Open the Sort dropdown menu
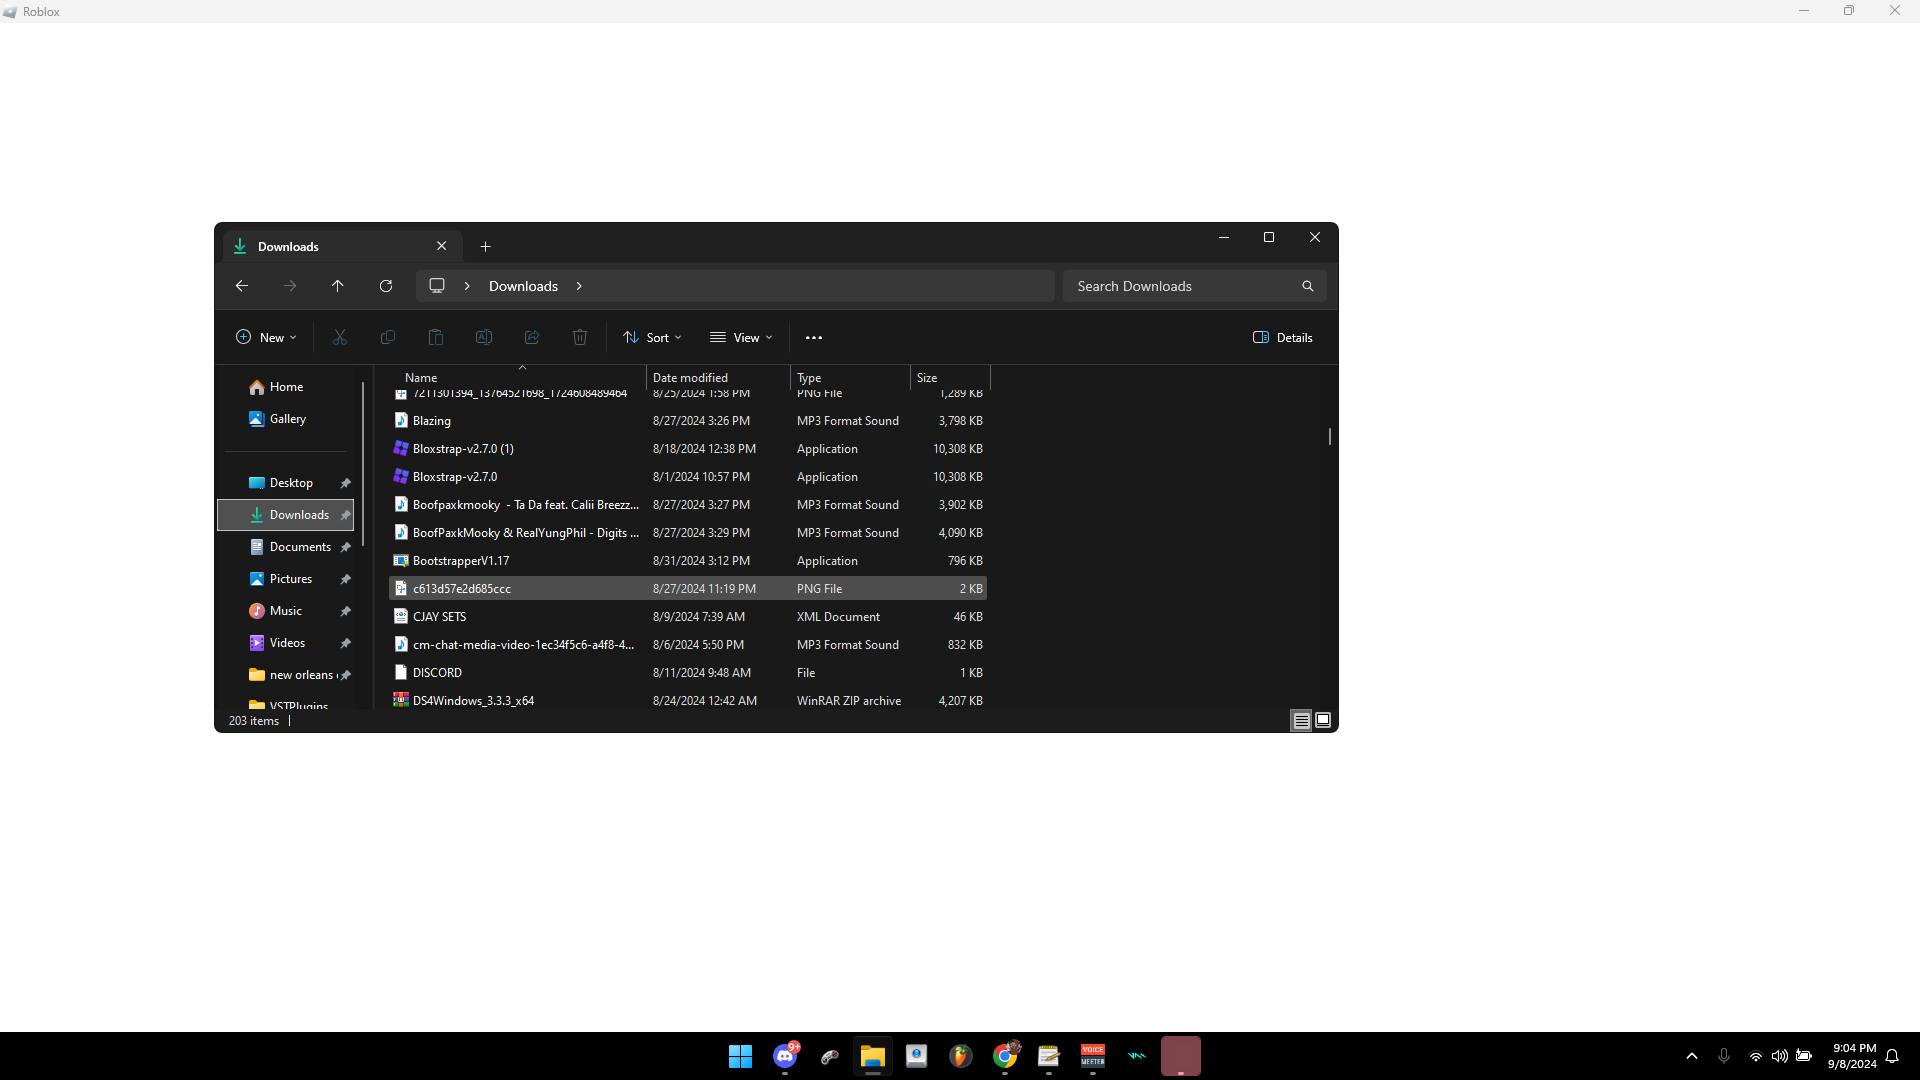This screenshot has height=1080, width=1920. point(652,338)
